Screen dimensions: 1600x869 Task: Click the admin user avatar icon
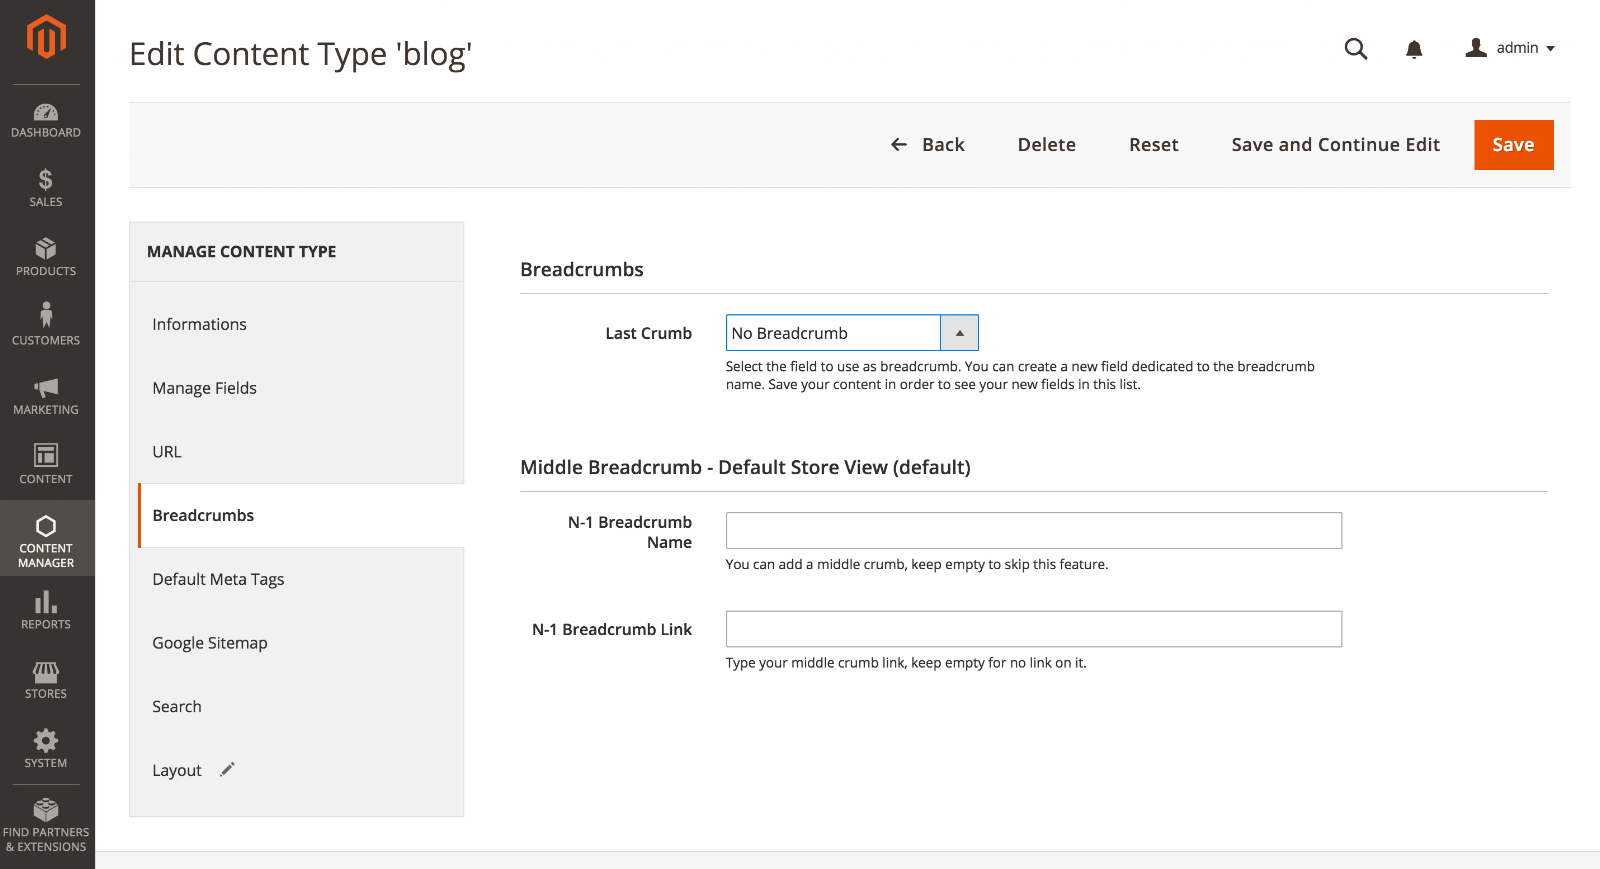click(1476, 48)
